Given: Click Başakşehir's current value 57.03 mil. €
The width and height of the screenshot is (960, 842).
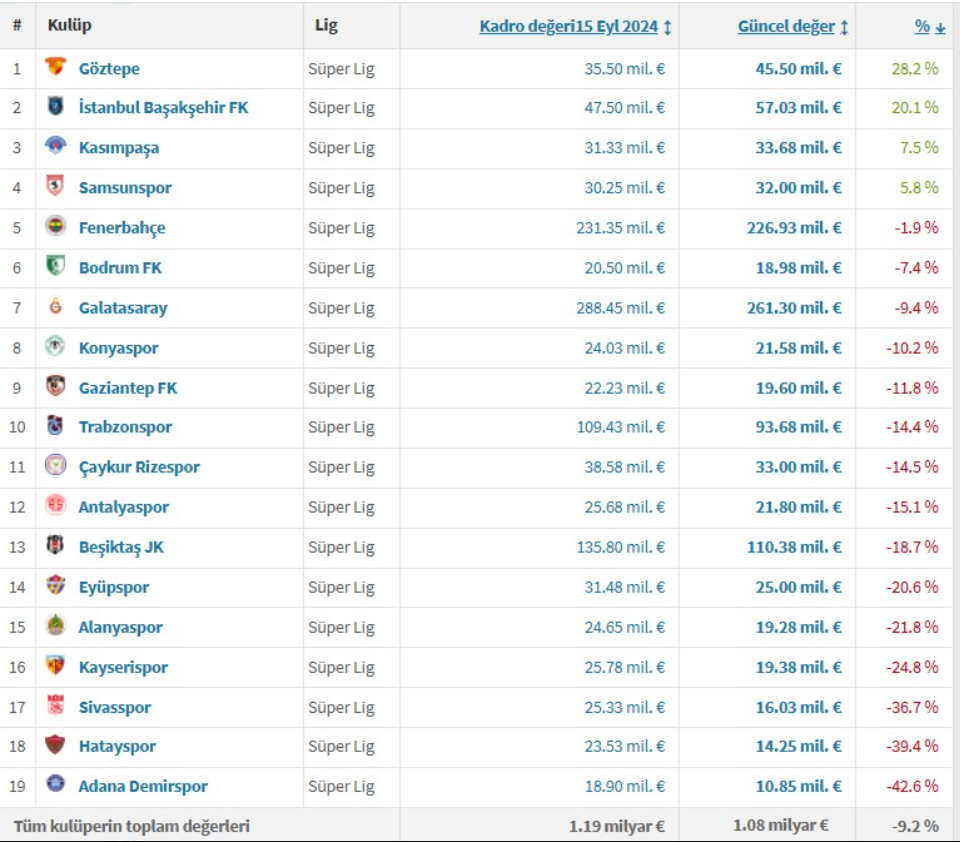Looking at the screenshot, I should coord(798,108).
